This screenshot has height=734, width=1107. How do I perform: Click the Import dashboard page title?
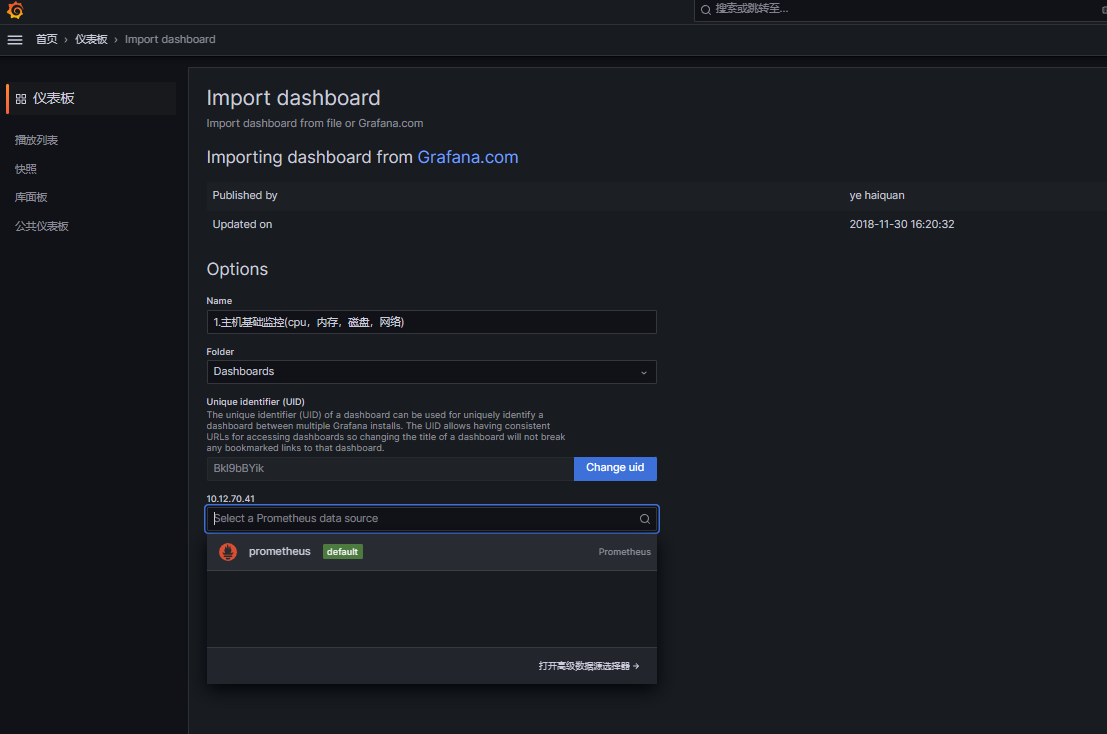point(293,97)
